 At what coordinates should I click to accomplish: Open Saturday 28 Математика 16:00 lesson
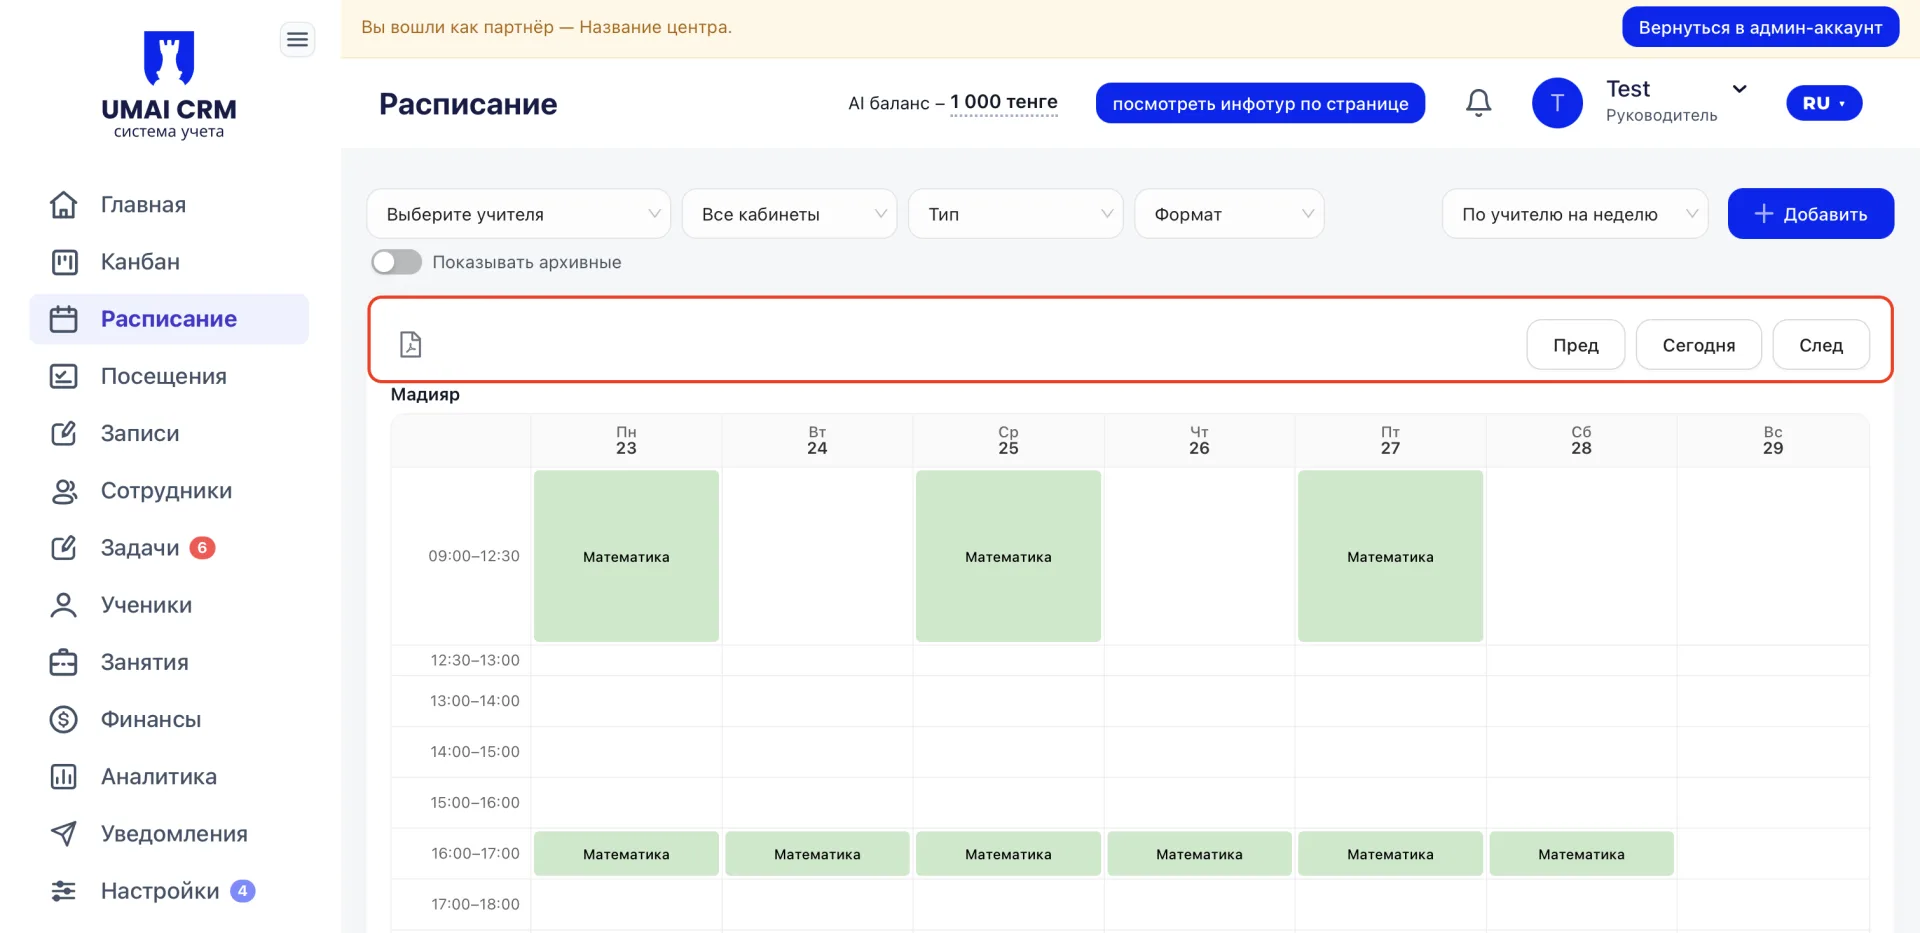point(1581,854)
